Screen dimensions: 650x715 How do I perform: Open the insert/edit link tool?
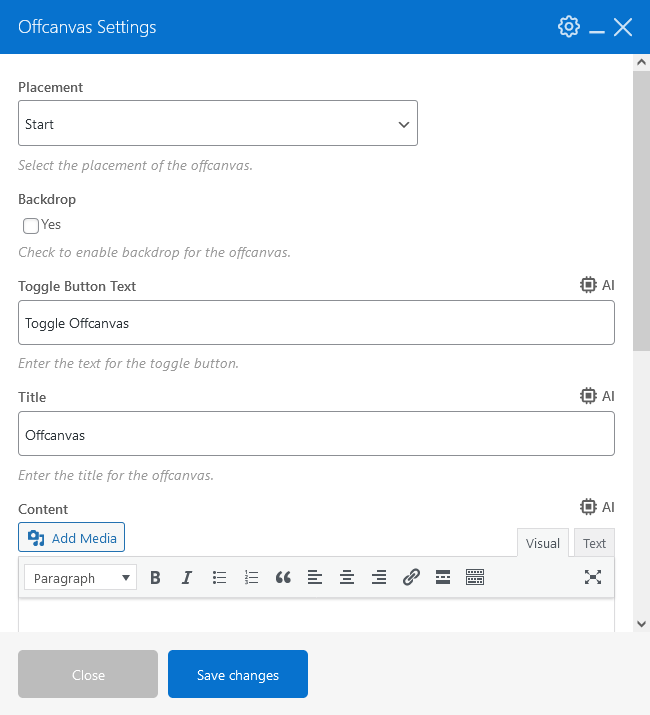tap(411, 577)
